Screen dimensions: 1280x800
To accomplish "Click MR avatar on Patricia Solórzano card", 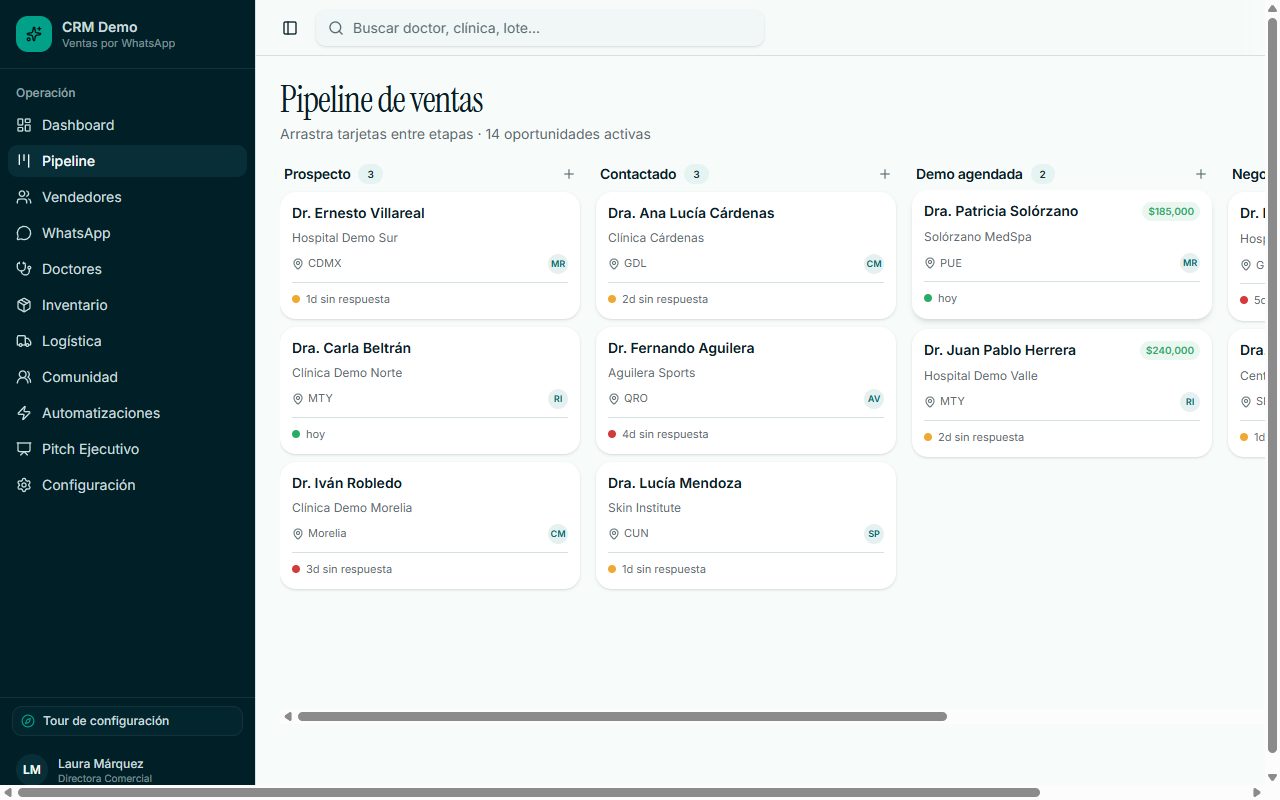I will tap(1190, 263).
